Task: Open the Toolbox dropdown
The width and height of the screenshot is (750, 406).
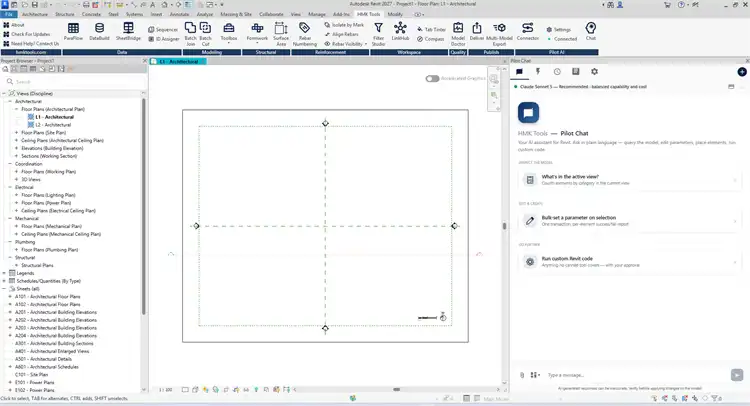Action: click(229, 33)
